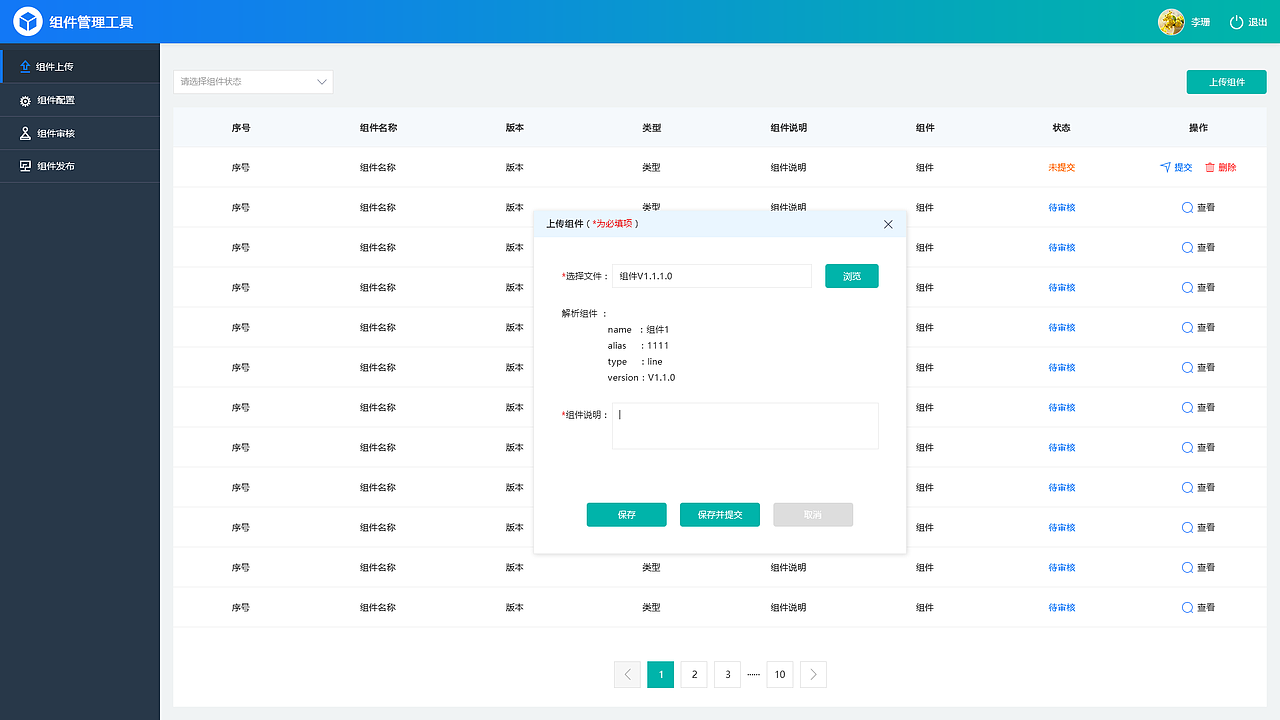Screen dimensions: 1280x720
Task: Click the 上传组件 button at top right
Action: click(1226, 82)
